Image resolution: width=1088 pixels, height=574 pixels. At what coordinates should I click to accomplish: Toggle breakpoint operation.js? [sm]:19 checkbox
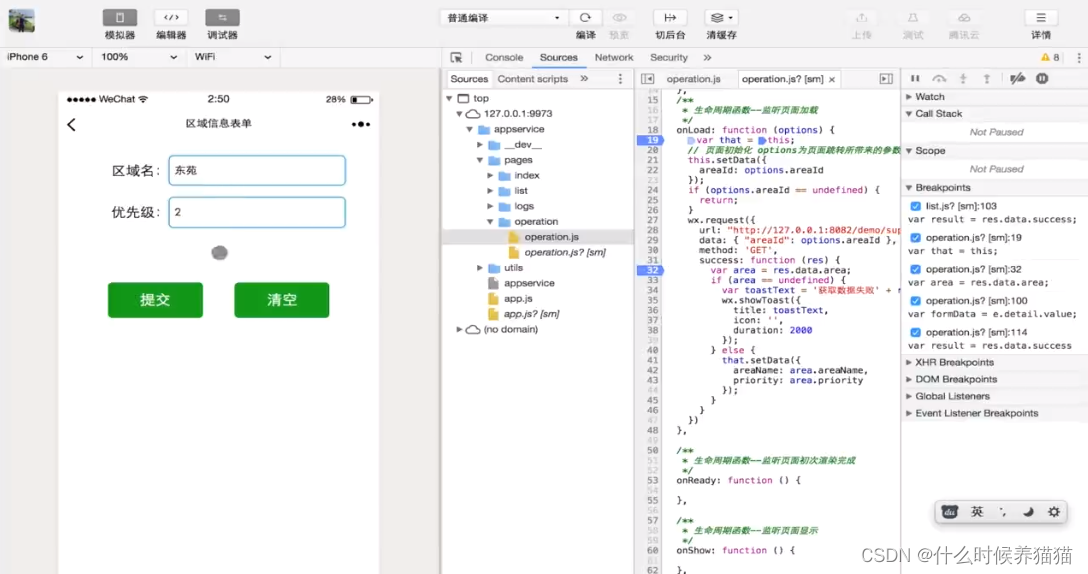(x=915, y=237)
